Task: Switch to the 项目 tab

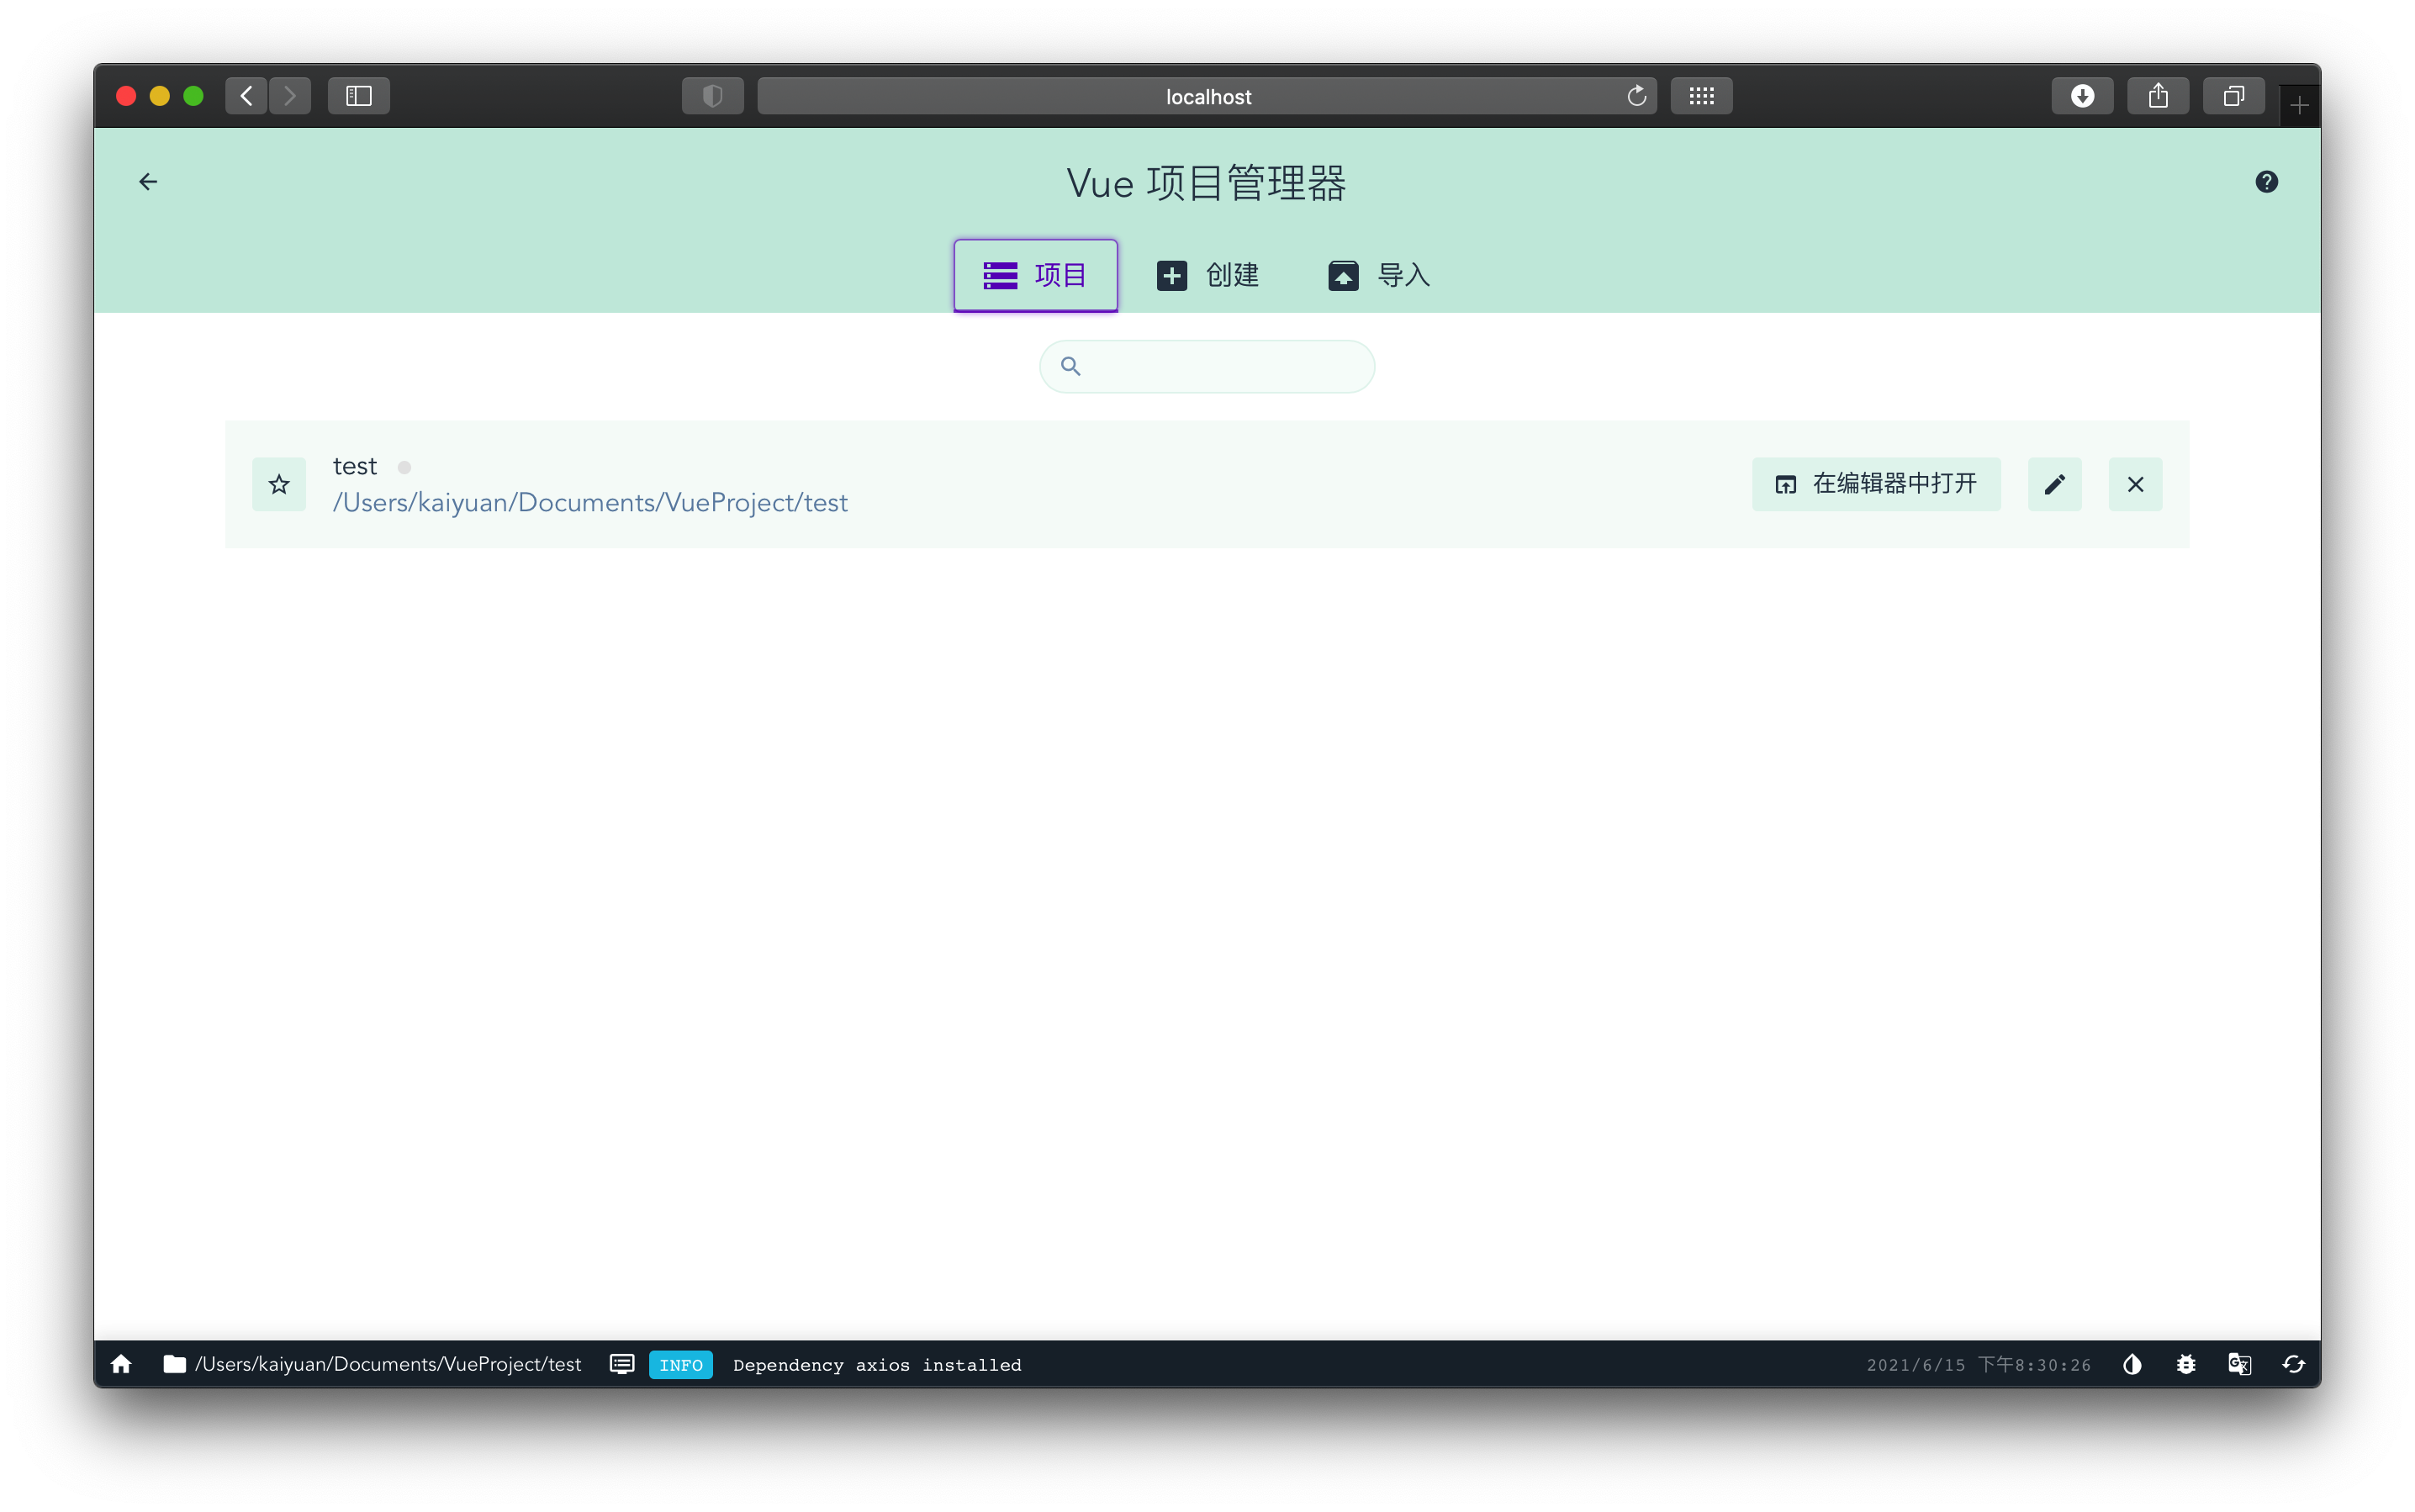Action: point(1035,275)
